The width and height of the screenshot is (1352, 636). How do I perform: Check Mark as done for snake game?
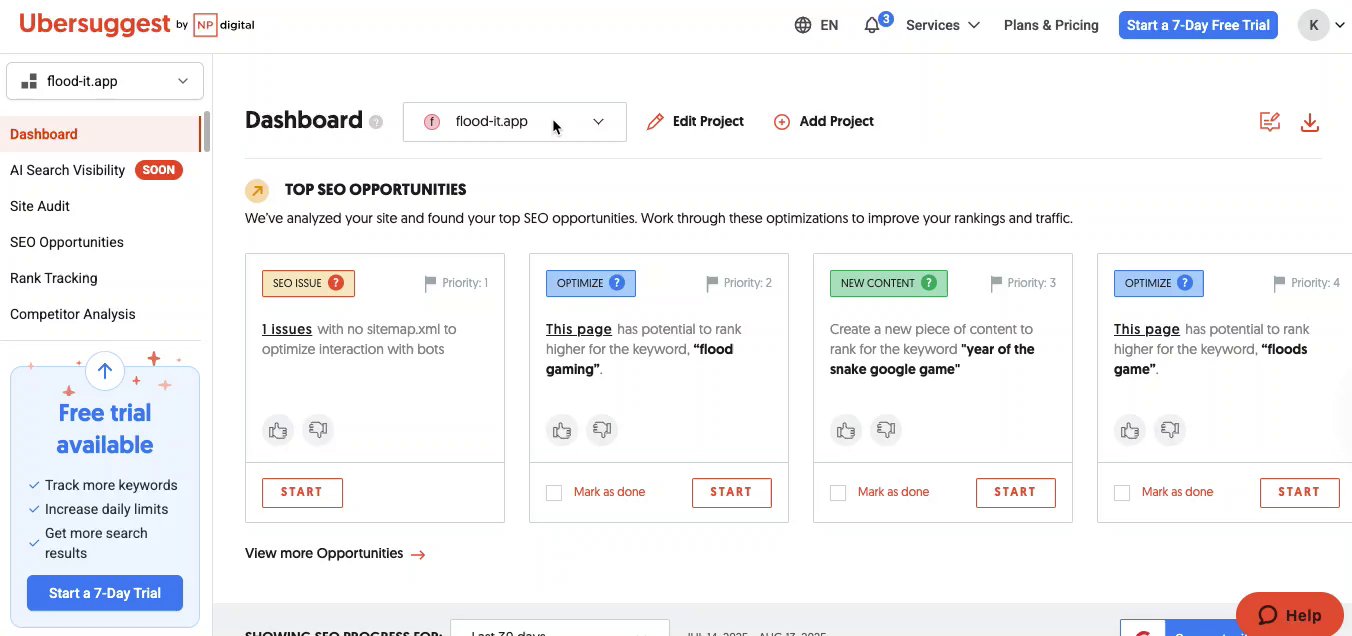(x=838, y=493)
